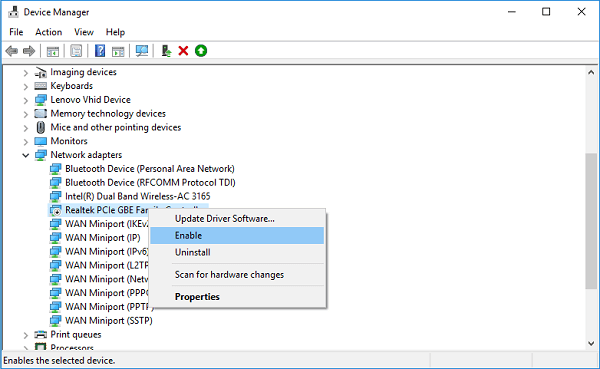Expand Mice and other pointing devices
Screen dimensions: 600x369
[26, 128]
